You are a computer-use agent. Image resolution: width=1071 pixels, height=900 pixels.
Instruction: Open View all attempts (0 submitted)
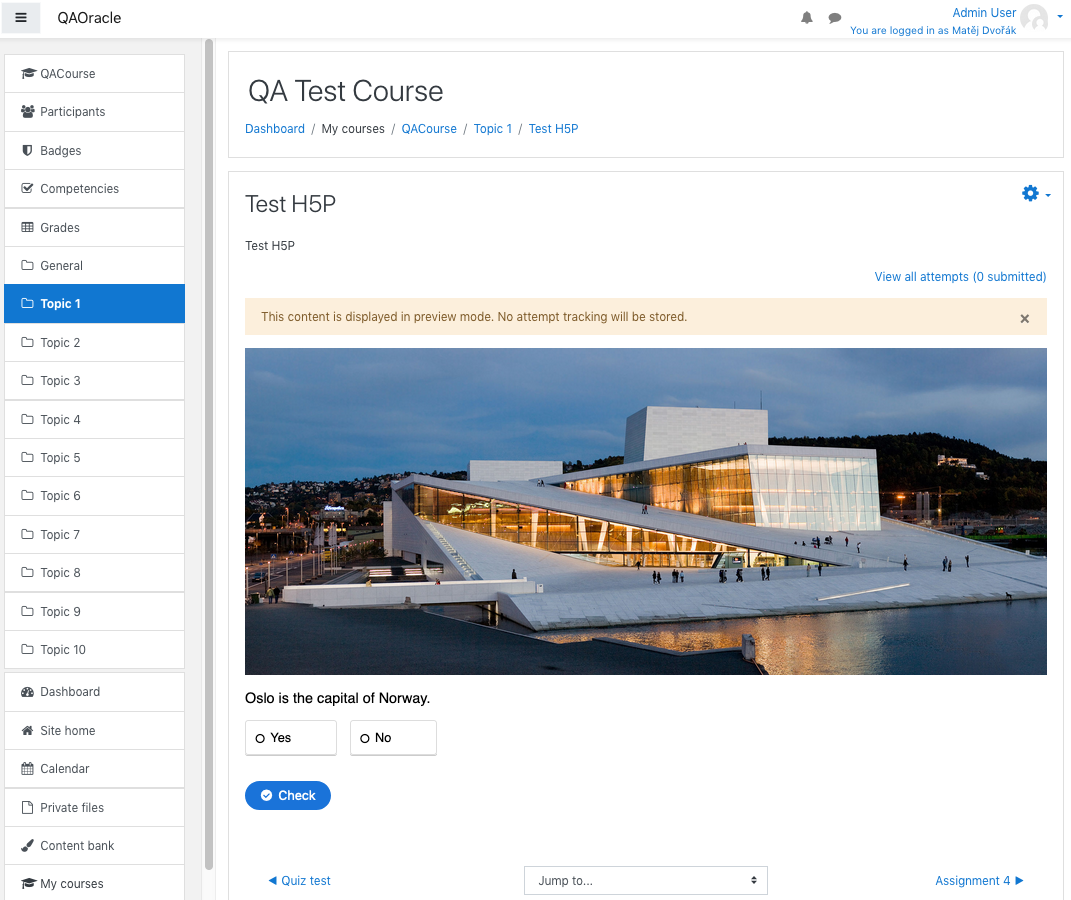[x=960, y=277]
